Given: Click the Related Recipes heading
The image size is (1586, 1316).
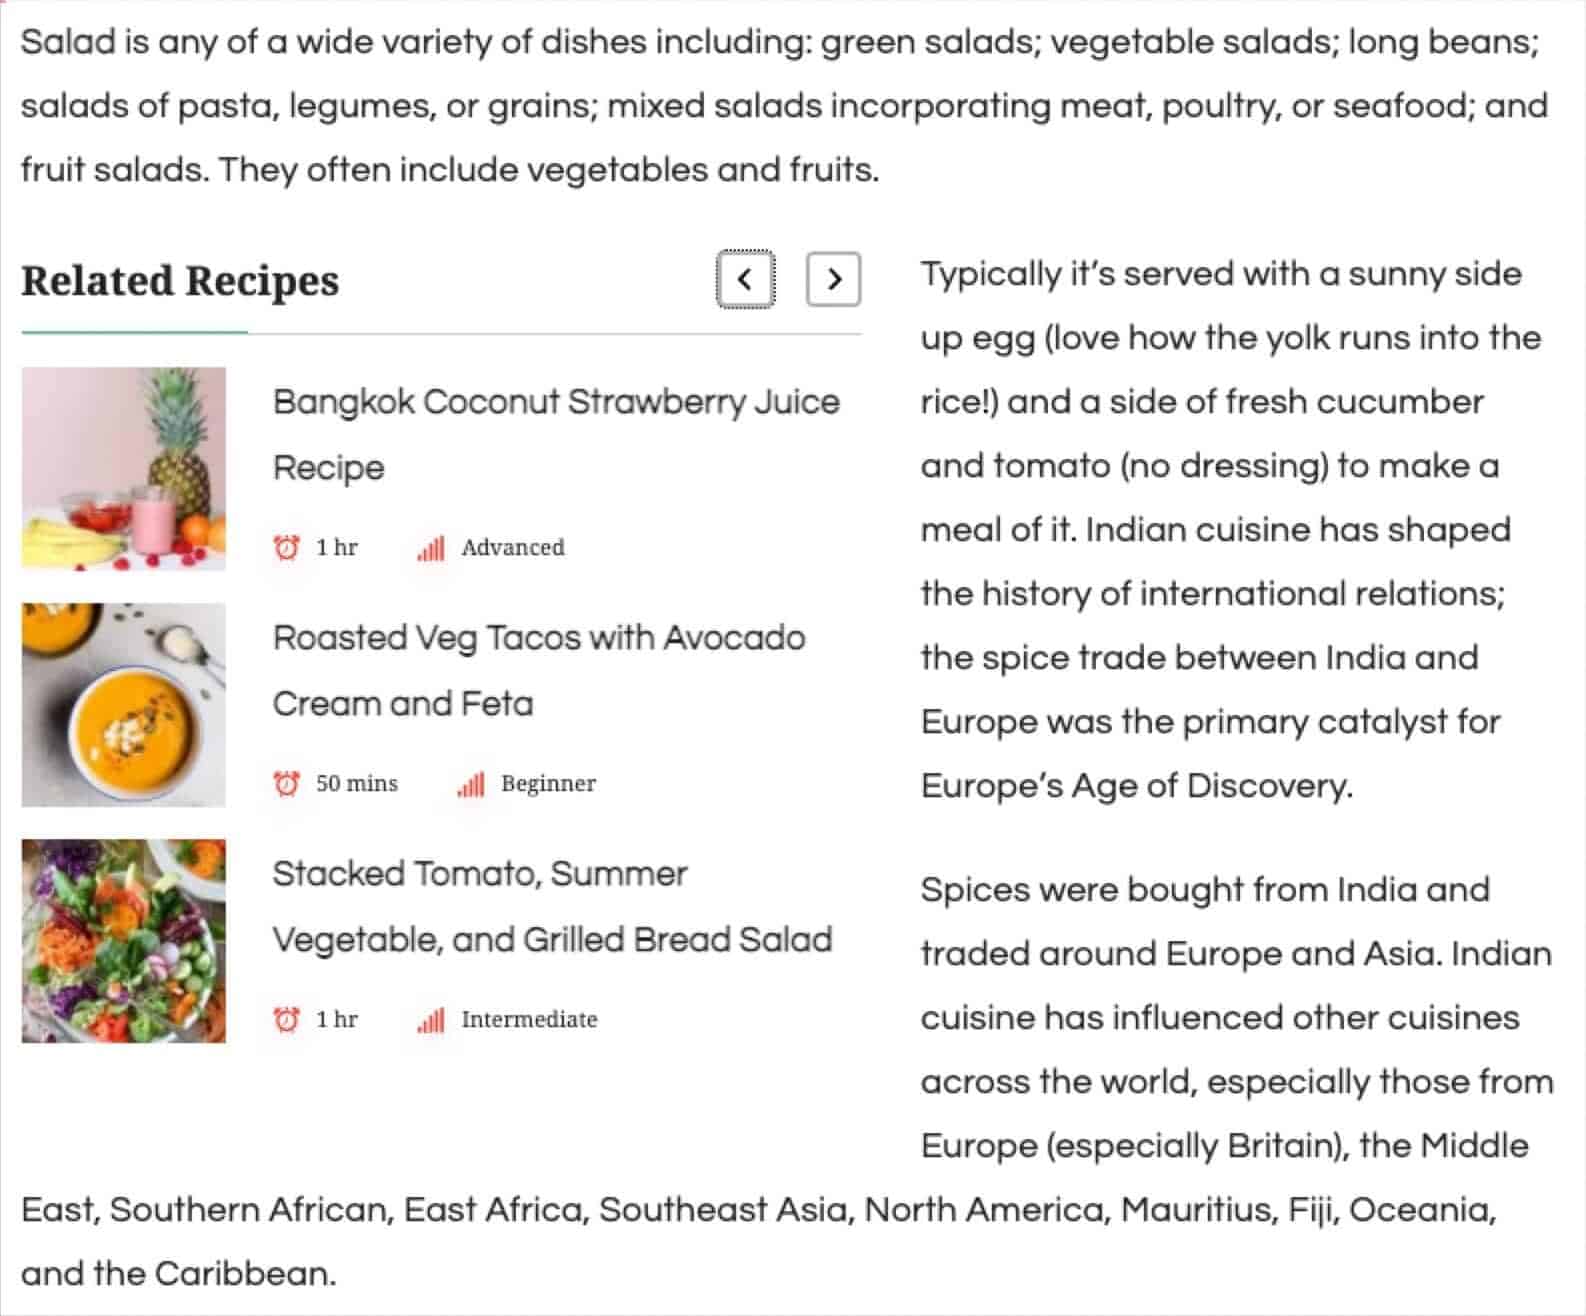Looking at the screenshot, I should tap(180, 281).
